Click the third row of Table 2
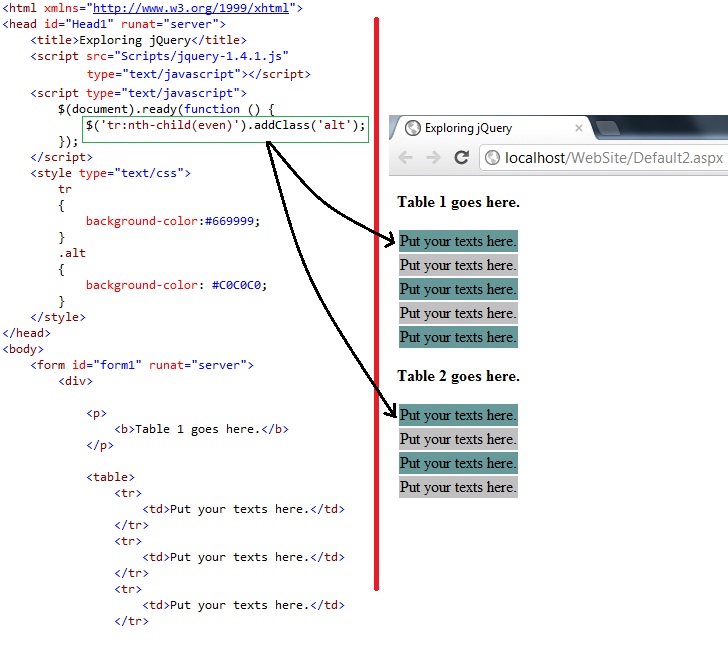Screen dimensions: 728x661 (458, 463)
